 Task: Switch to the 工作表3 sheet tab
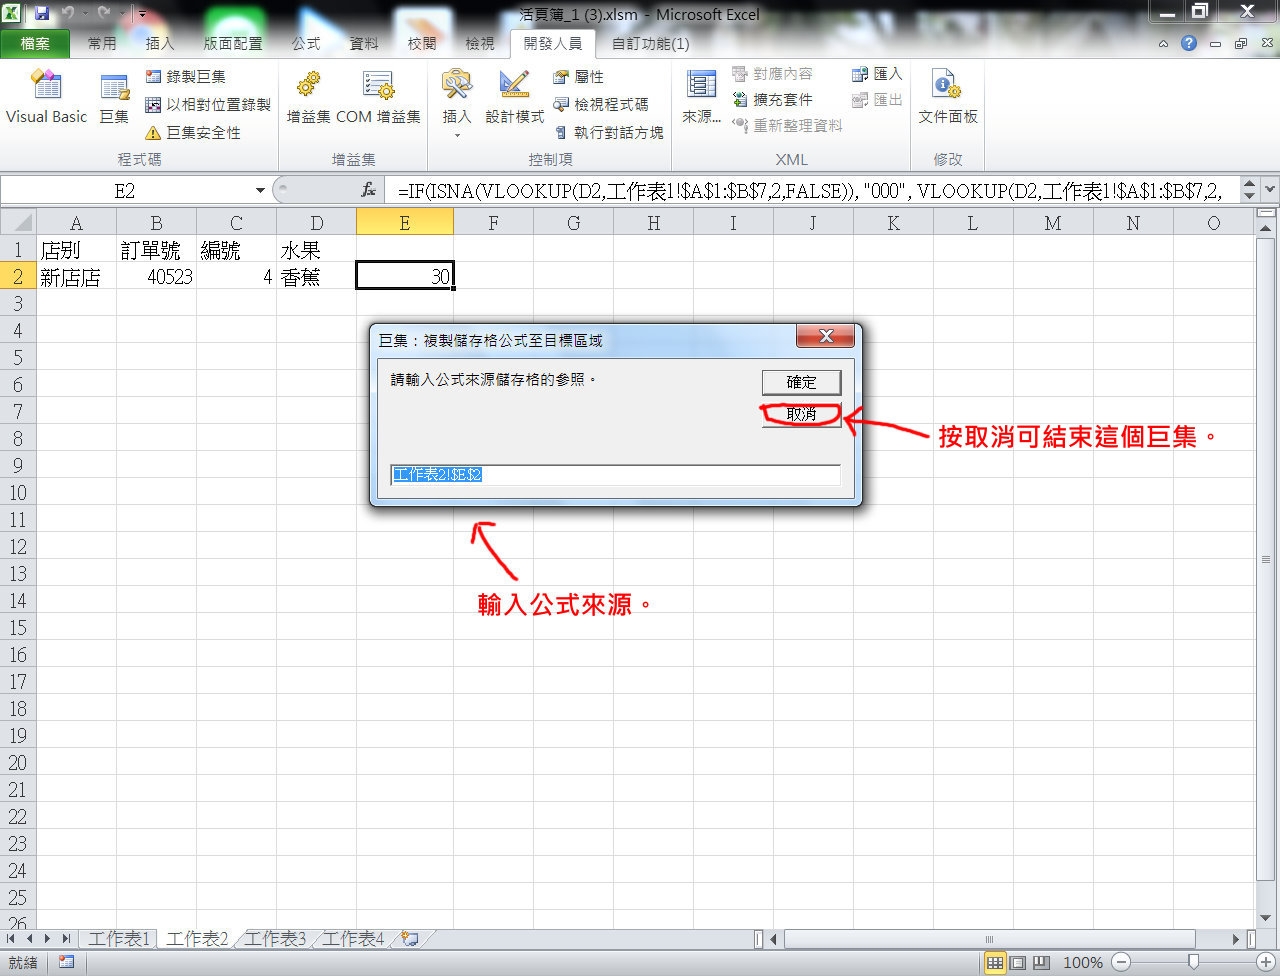pos(274,938)
